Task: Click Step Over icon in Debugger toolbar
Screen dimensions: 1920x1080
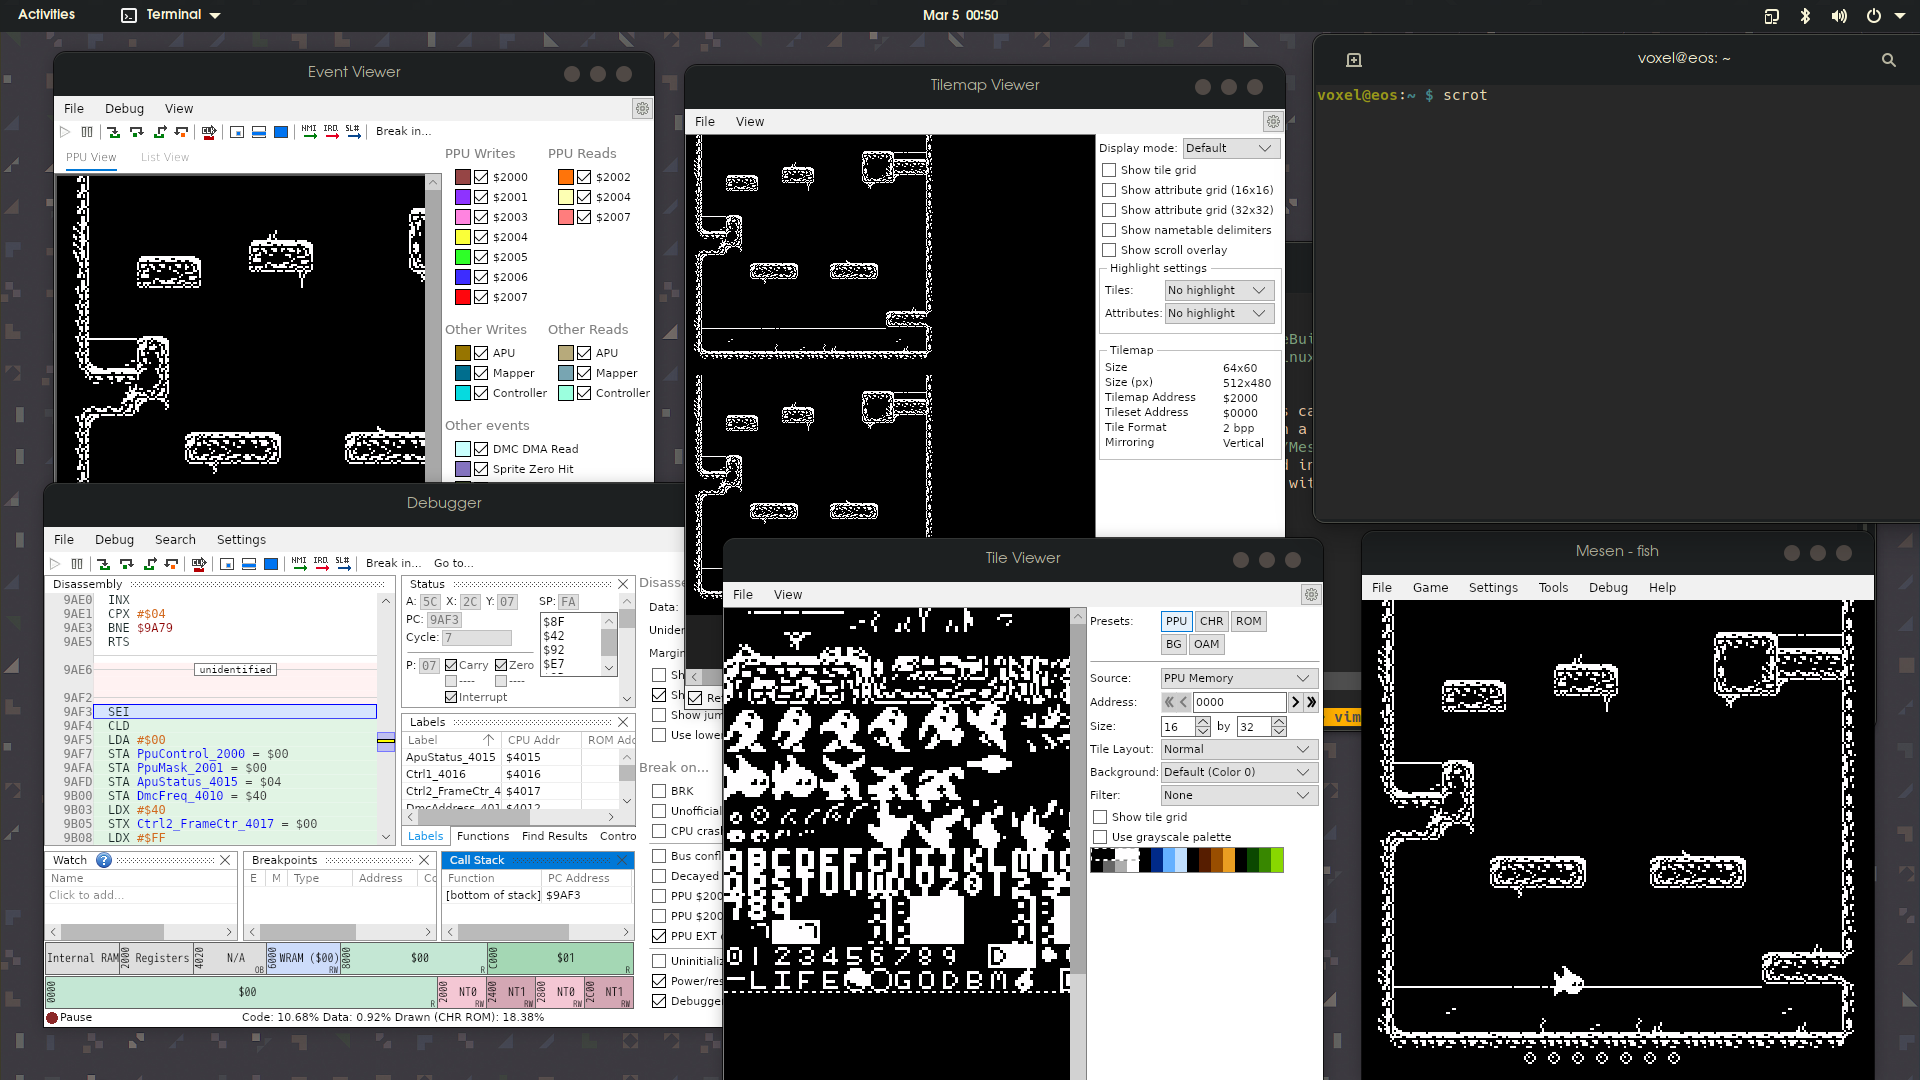Action: click(127, 564)
